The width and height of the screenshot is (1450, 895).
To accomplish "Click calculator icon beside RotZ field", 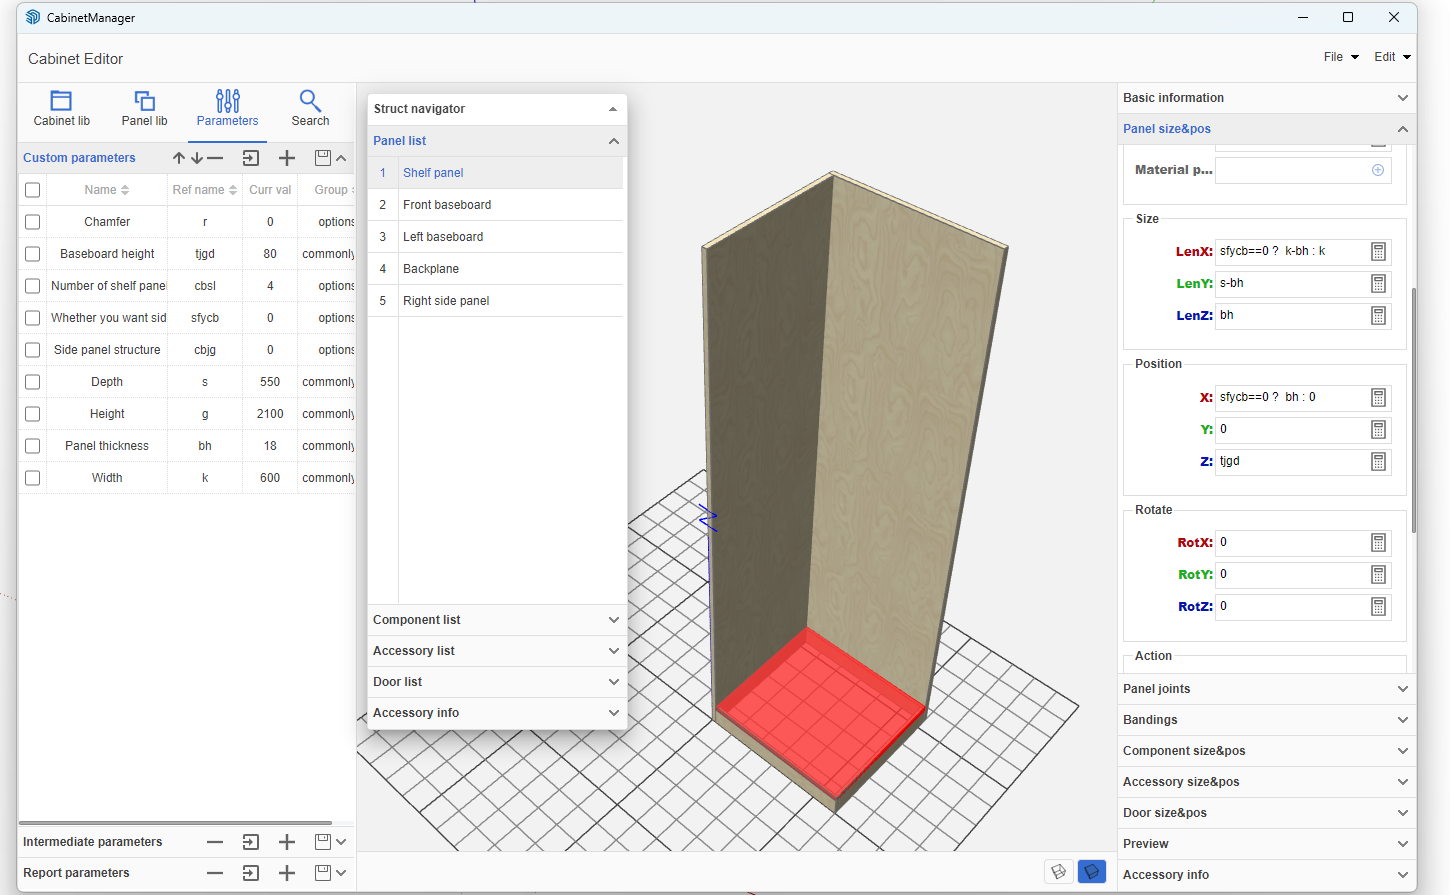I will point(1378,607).
